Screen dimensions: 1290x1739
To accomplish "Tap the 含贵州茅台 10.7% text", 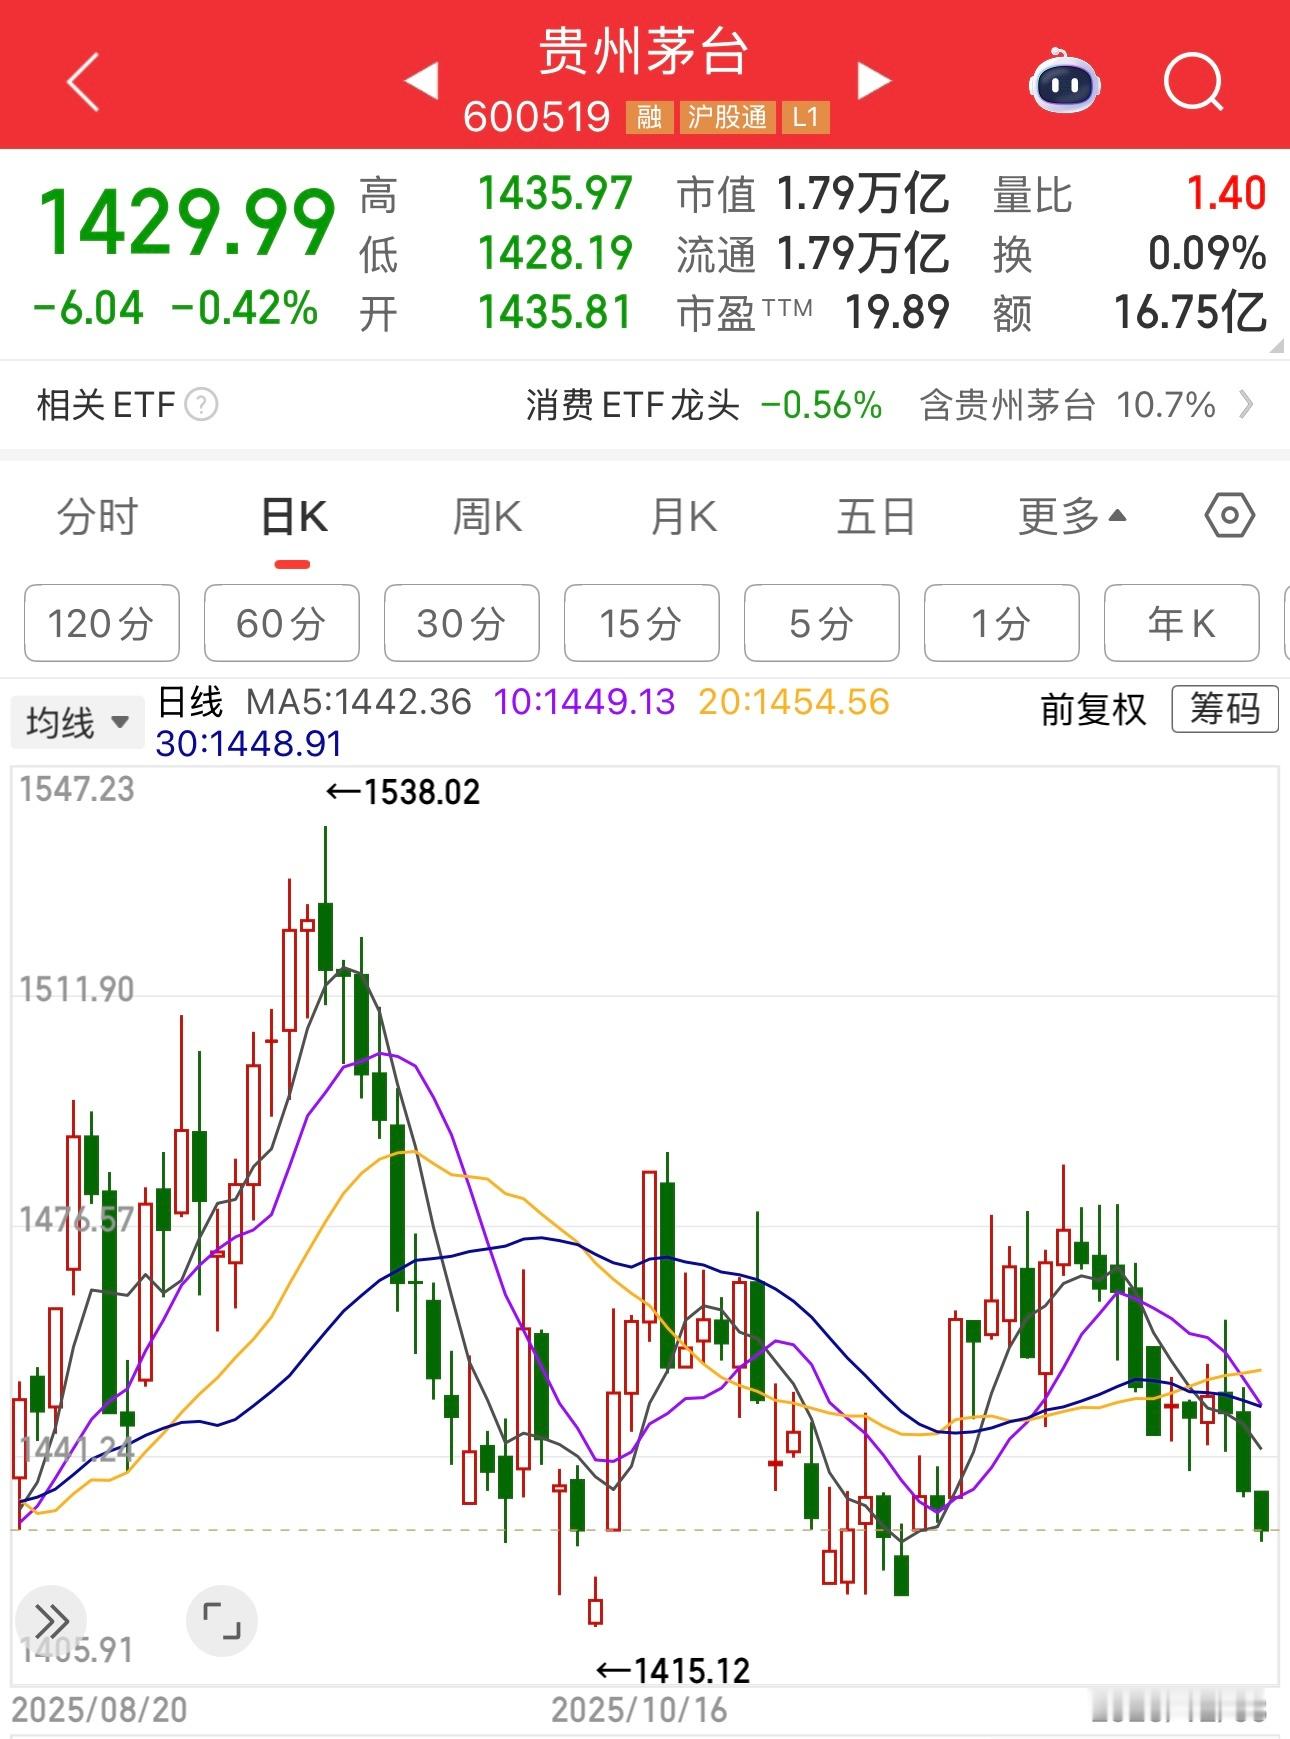I will coord(1067,405).
